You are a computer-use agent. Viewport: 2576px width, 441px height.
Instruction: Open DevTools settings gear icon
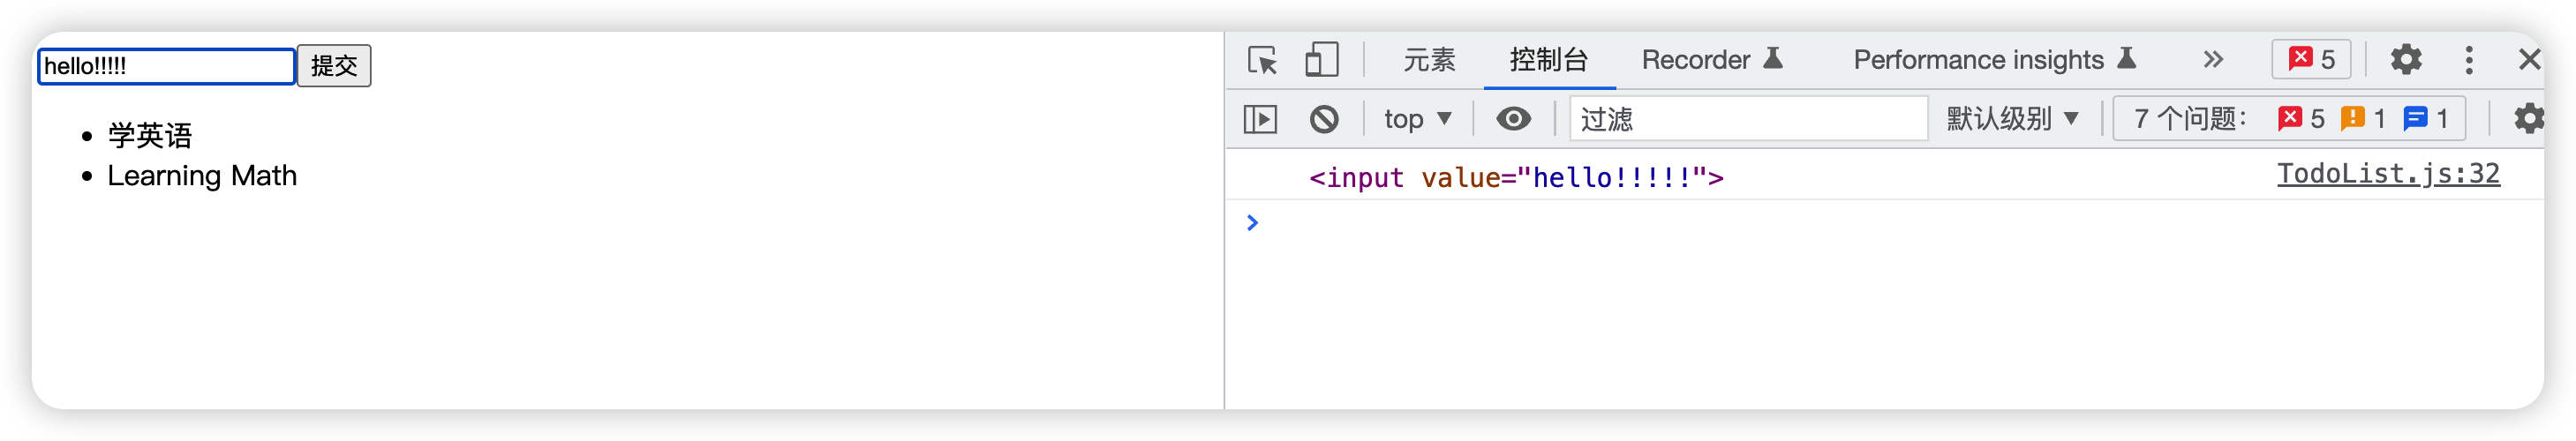click(x=2406, y=60)
